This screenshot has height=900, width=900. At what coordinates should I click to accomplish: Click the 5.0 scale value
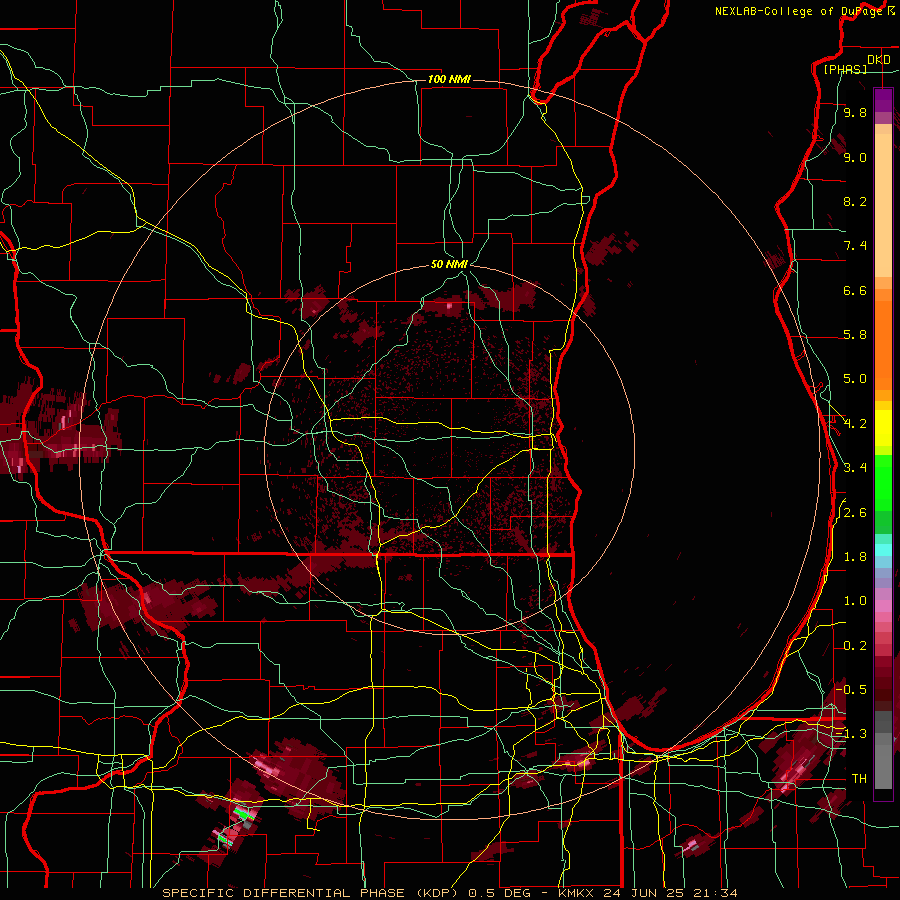point(855,379)
